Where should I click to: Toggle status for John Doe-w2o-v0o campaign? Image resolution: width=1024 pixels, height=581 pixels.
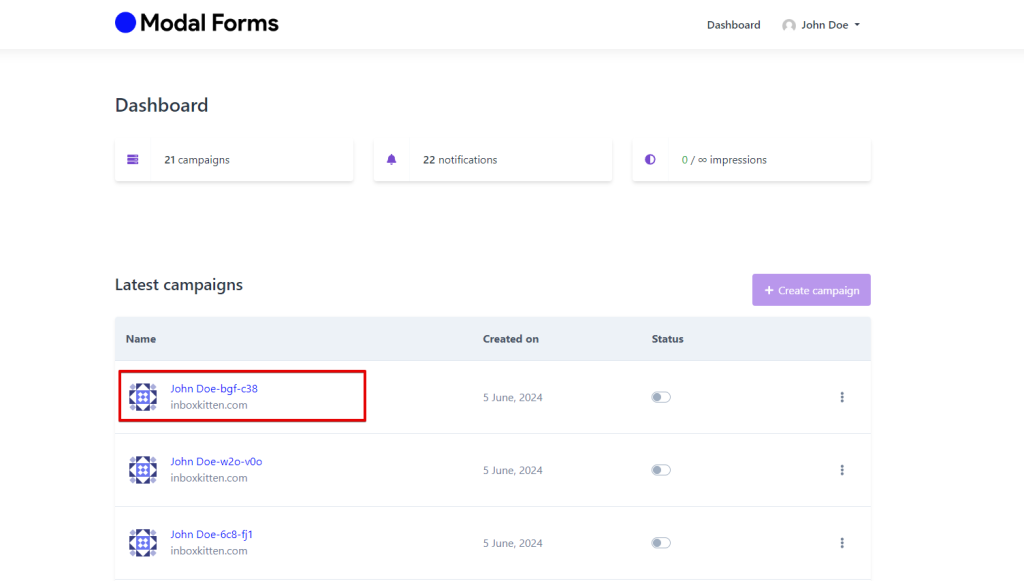click(x=660, y=470)
